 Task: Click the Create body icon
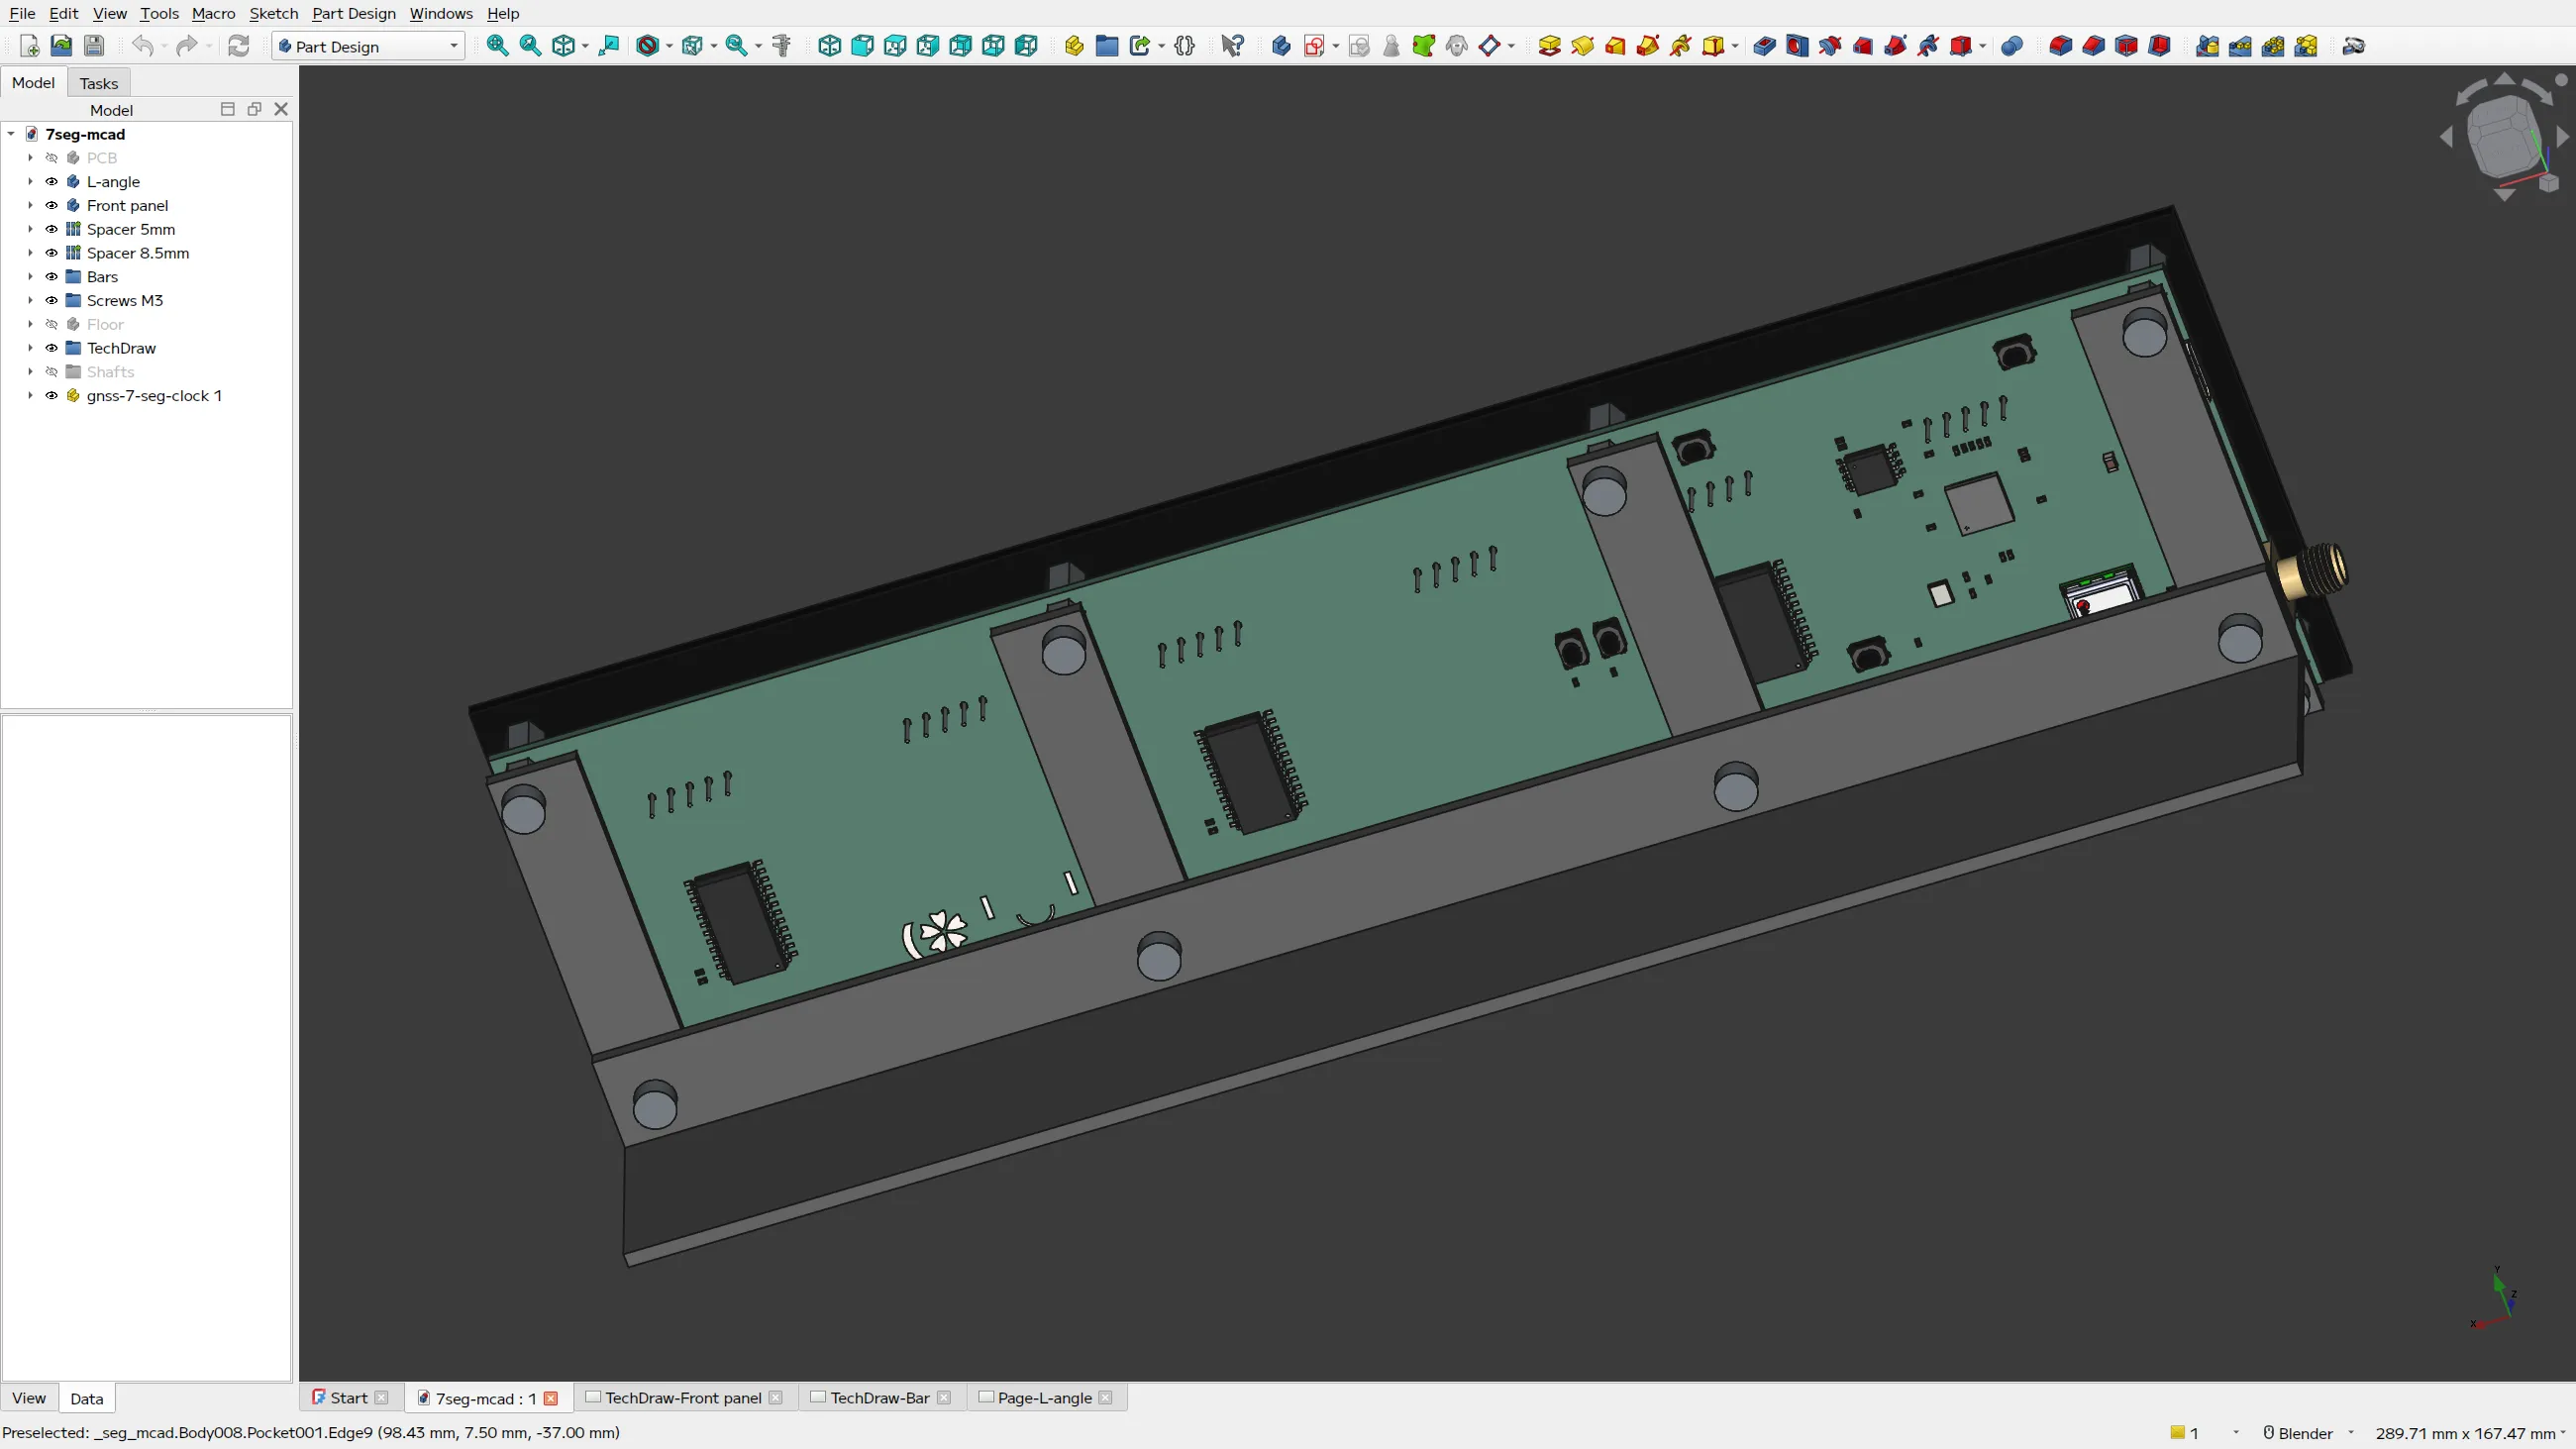coord(1281,46)
